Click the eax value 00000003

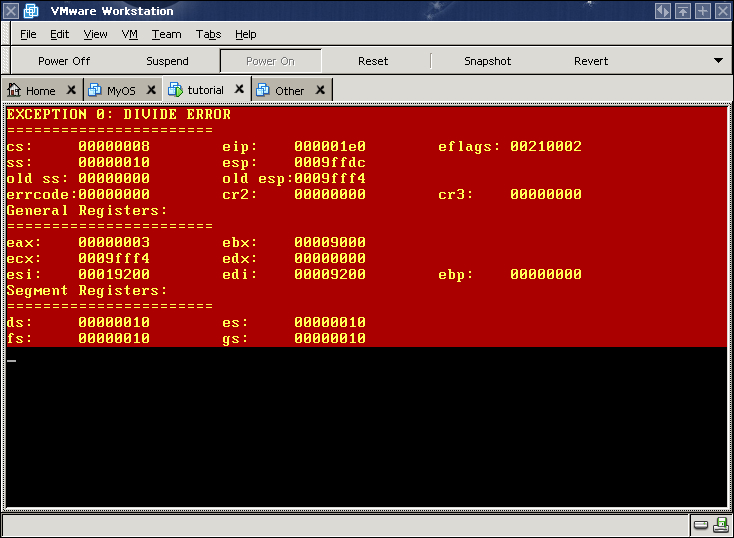(x=114, y=243)
